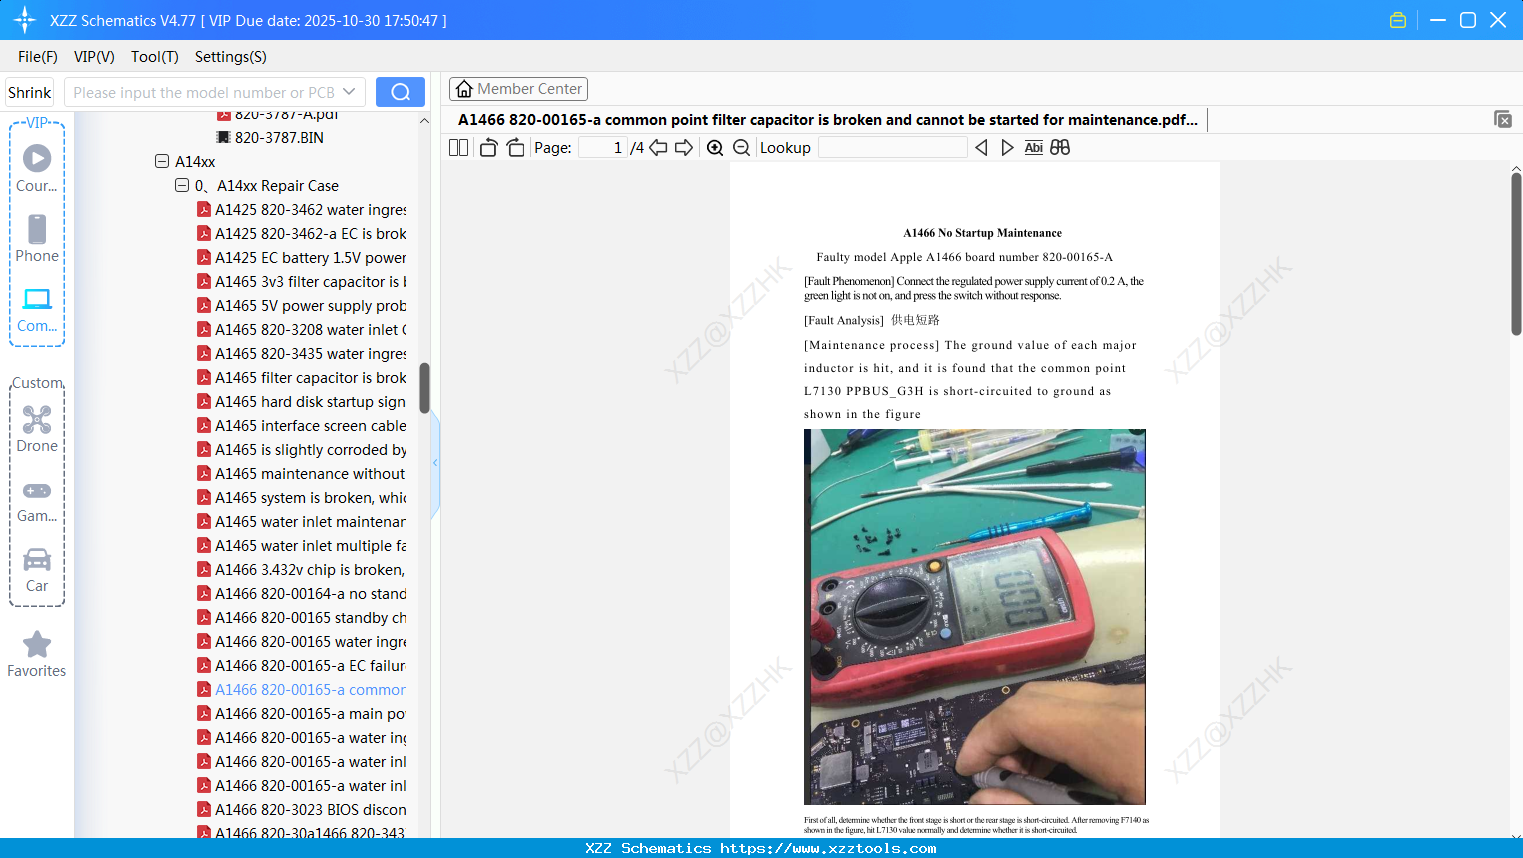Open the Member Center
Viewport: 1523px width, 858px height.
pyautogui.click(x=518, y=89)
